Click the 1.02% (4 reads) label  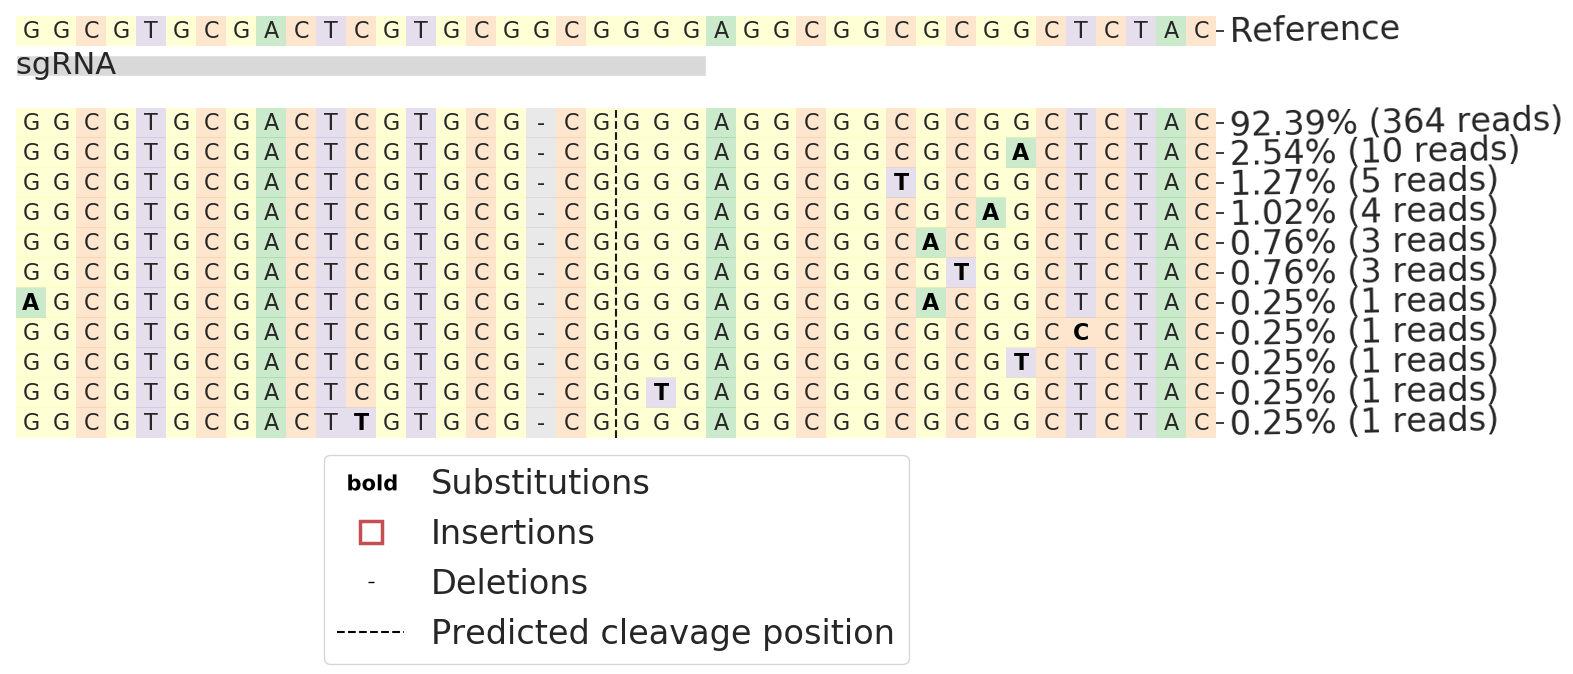[x=1364, y=212]
